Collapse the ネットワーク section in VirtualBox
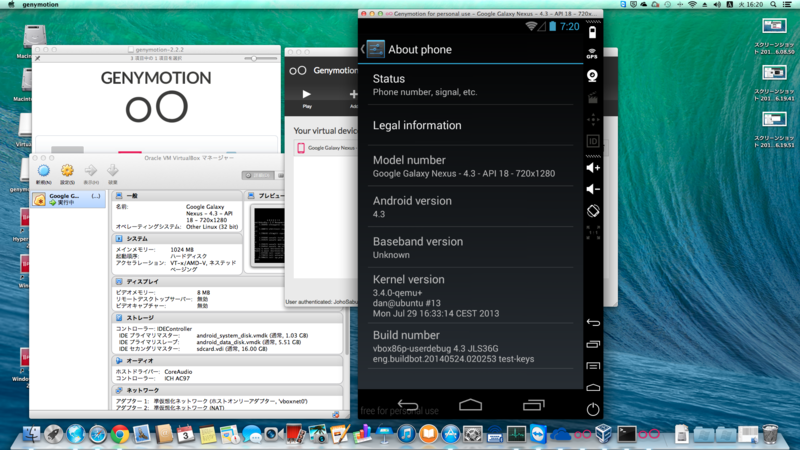 (x=228, y=390)
